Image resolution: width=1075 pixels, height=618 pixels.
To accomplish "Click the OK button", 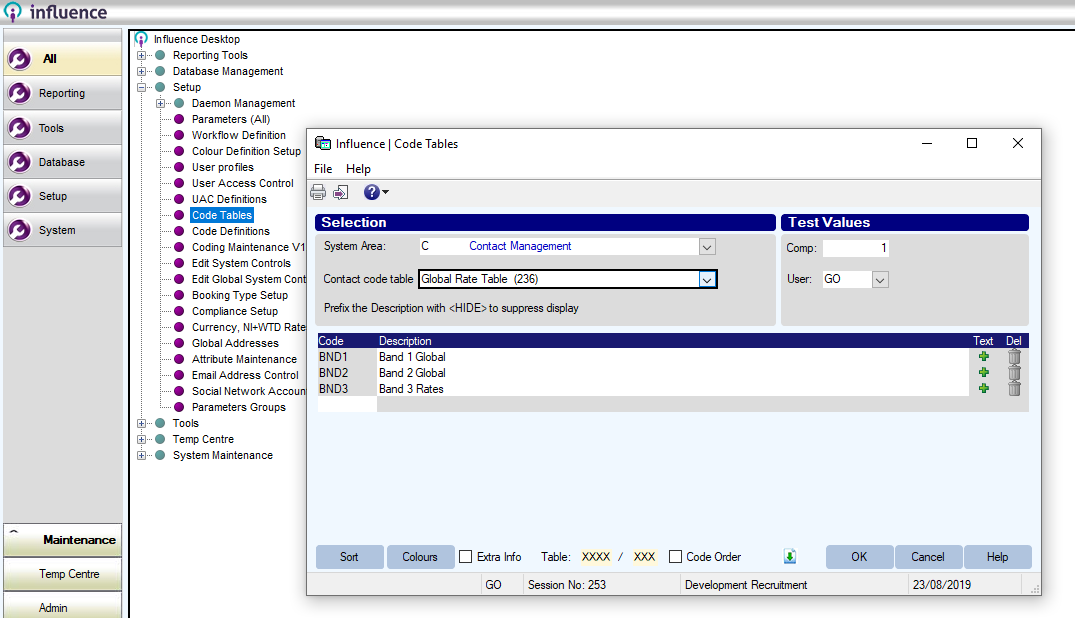I will (x=859, y=557).
